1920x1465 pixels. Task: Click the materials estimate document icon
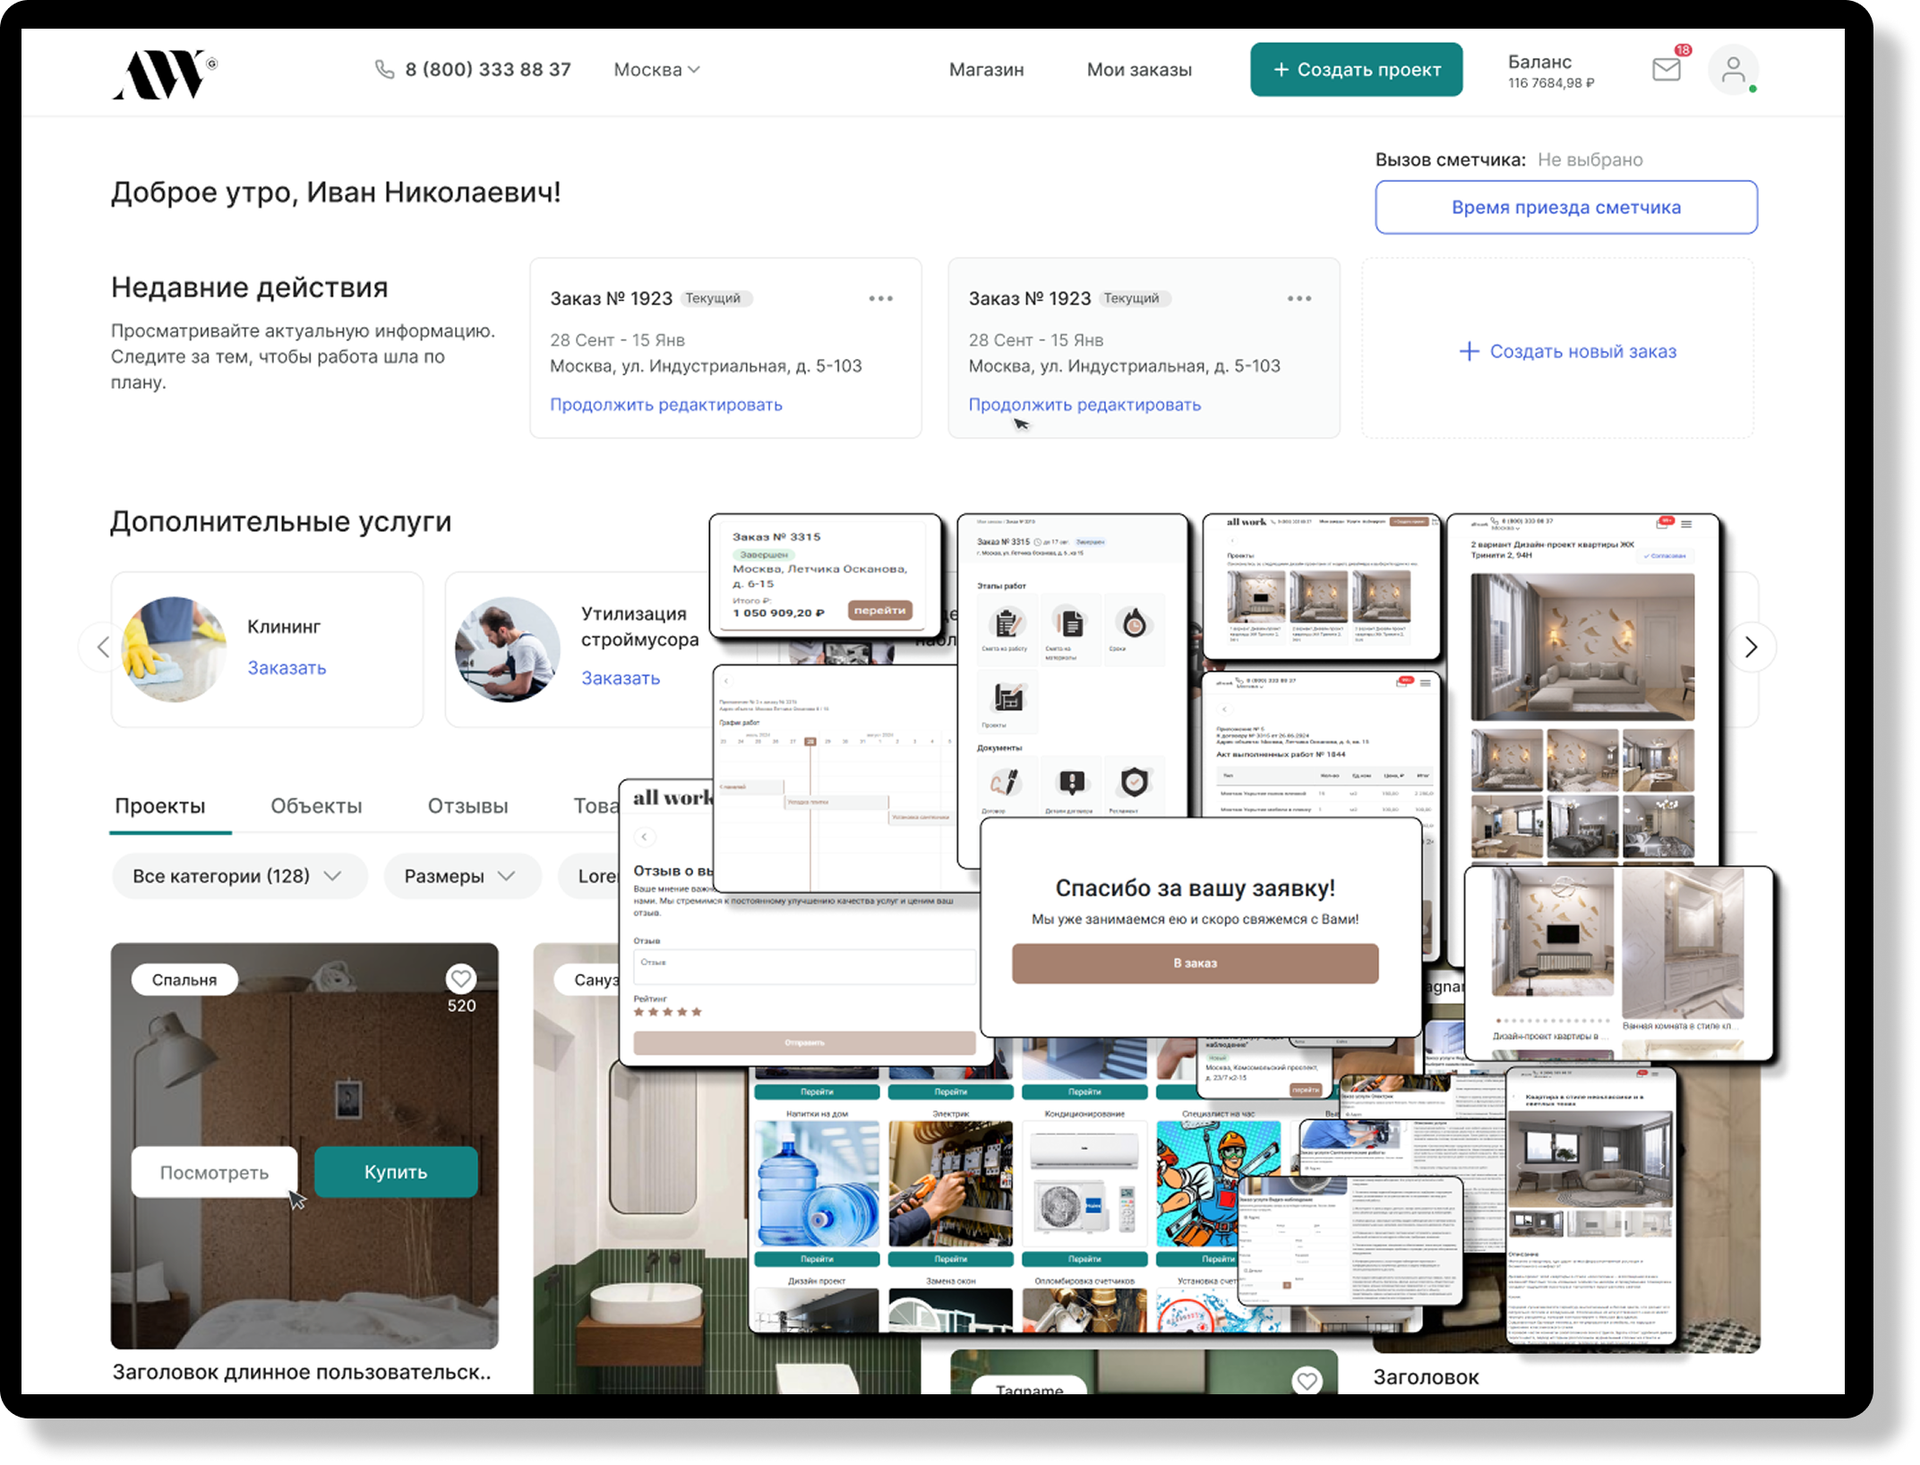[x=1071, y=624]
